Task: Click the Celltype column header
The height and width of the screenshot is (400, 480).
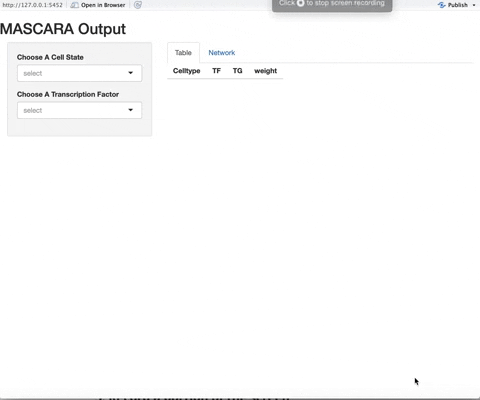Action: point(186,71)
